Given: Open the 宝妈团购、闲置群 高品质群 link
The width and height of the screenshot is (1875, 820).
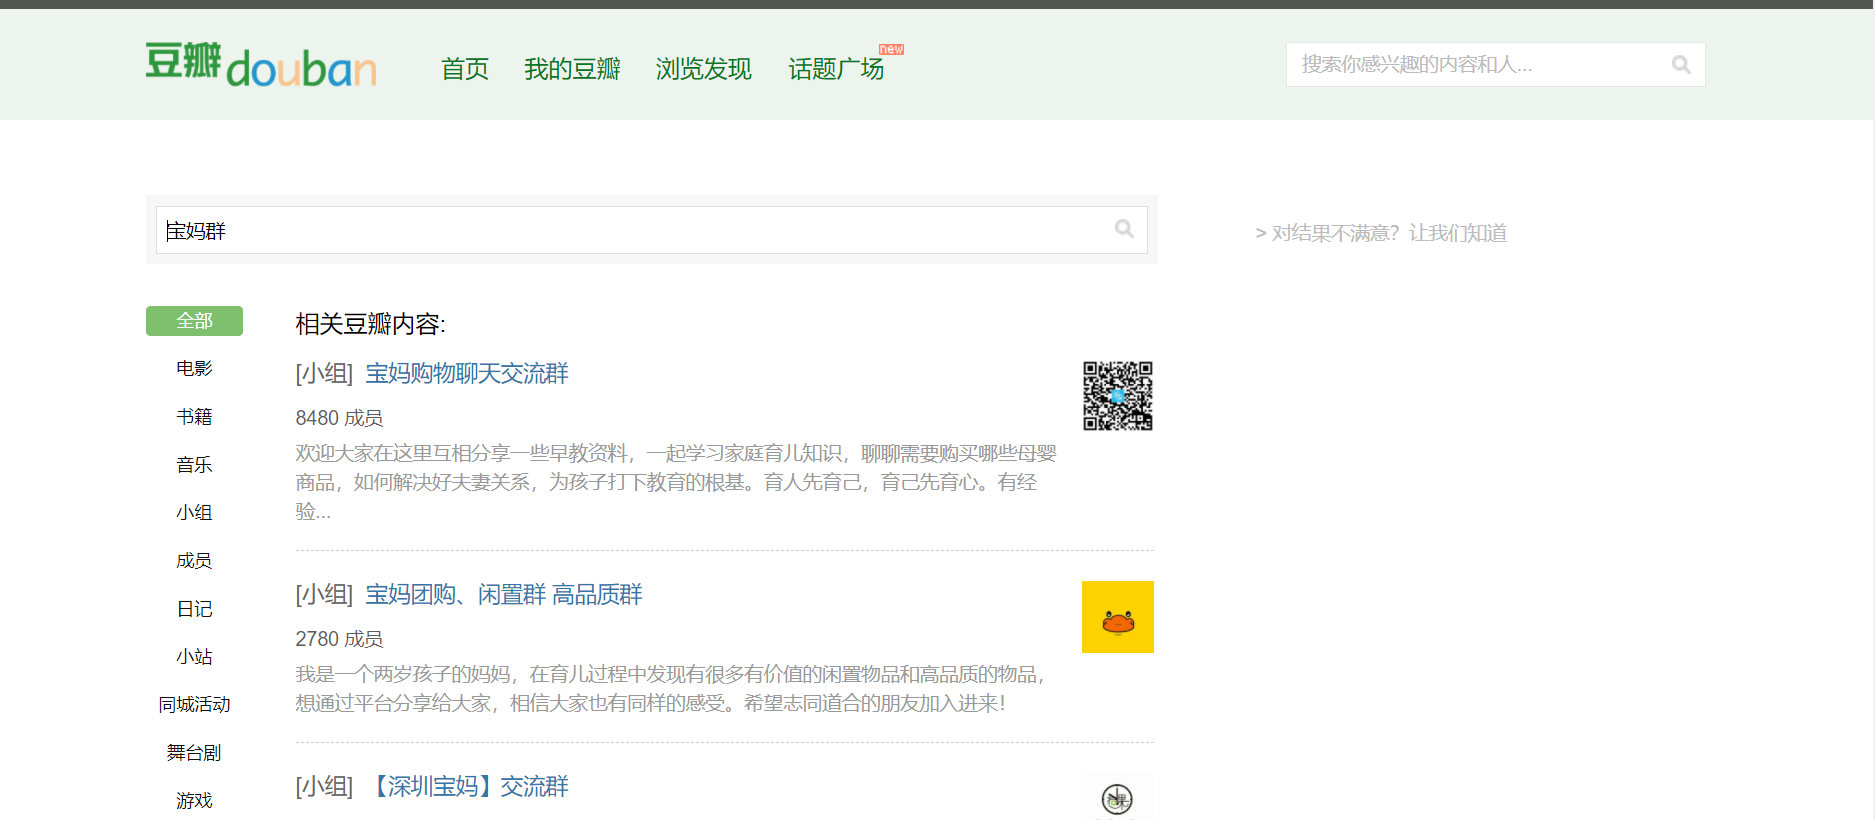Looking at the screenshot, I should click(x=504, y=595).
